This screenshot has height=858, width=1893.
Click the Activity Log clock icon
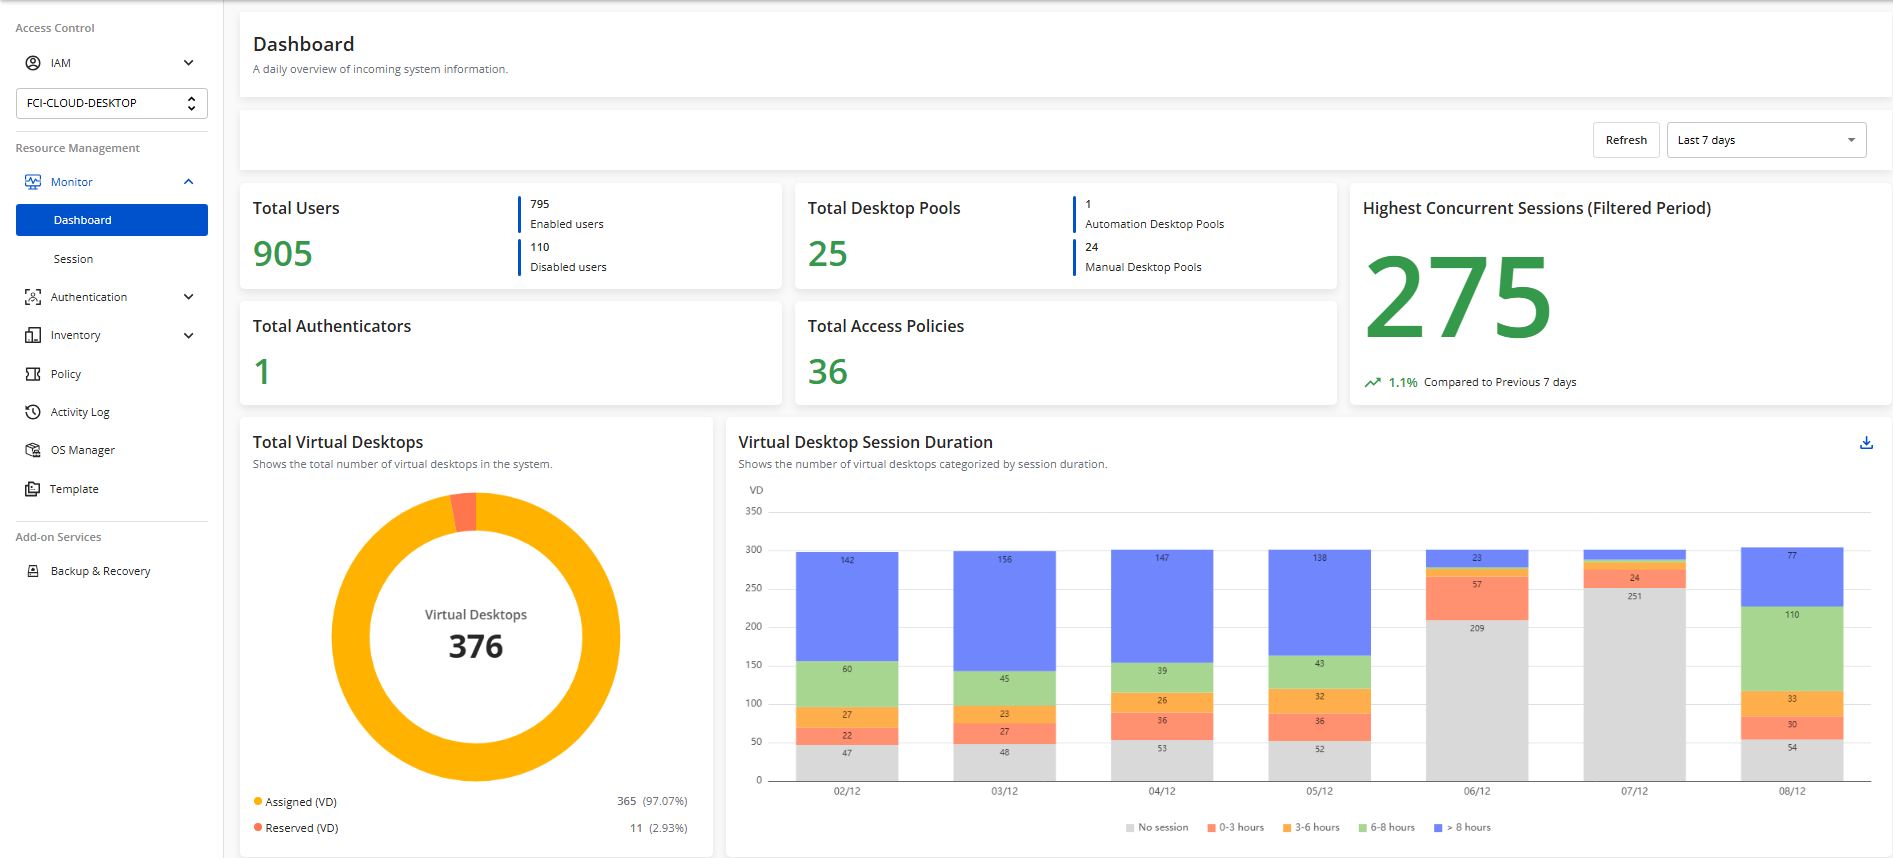pyautogui.click(x=33, y=412)
